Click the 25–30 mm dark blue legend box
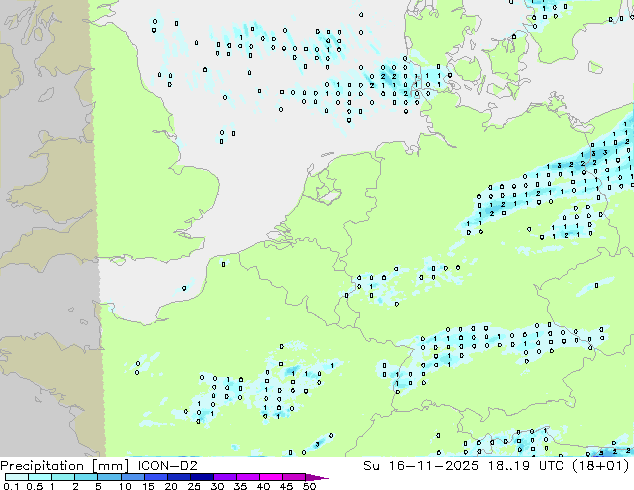Viewport: 634px width, 490px height. pos(202,477)
